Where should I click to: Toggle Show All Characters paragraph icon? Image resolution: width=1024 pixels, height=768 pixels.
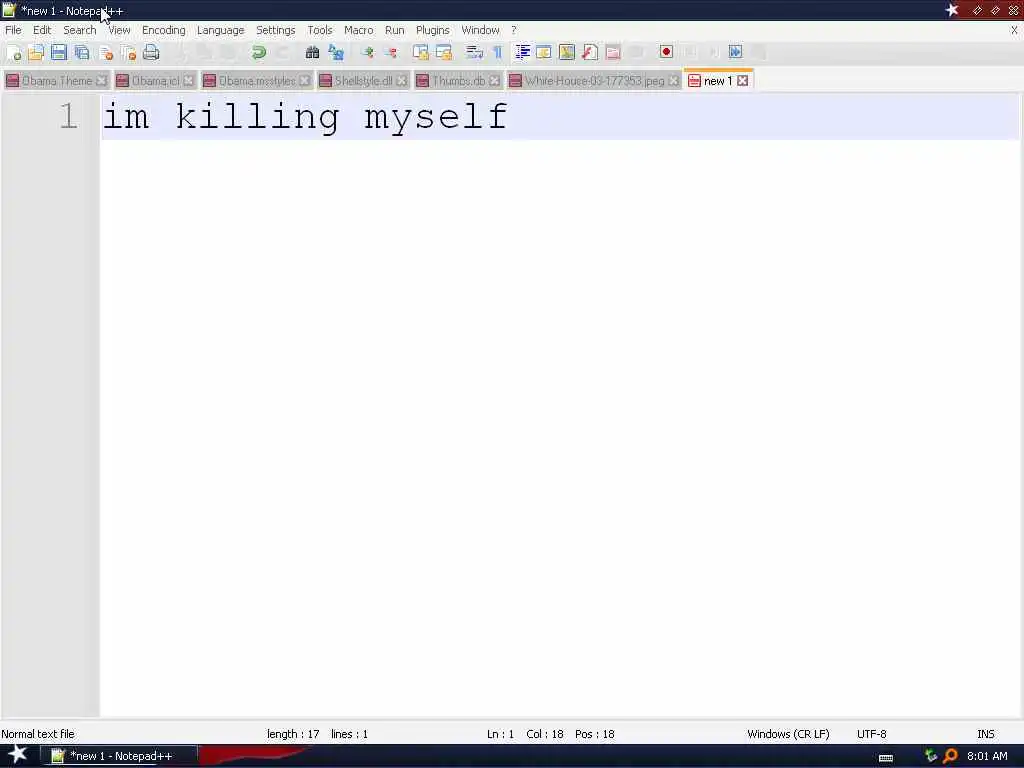(498, 53)
